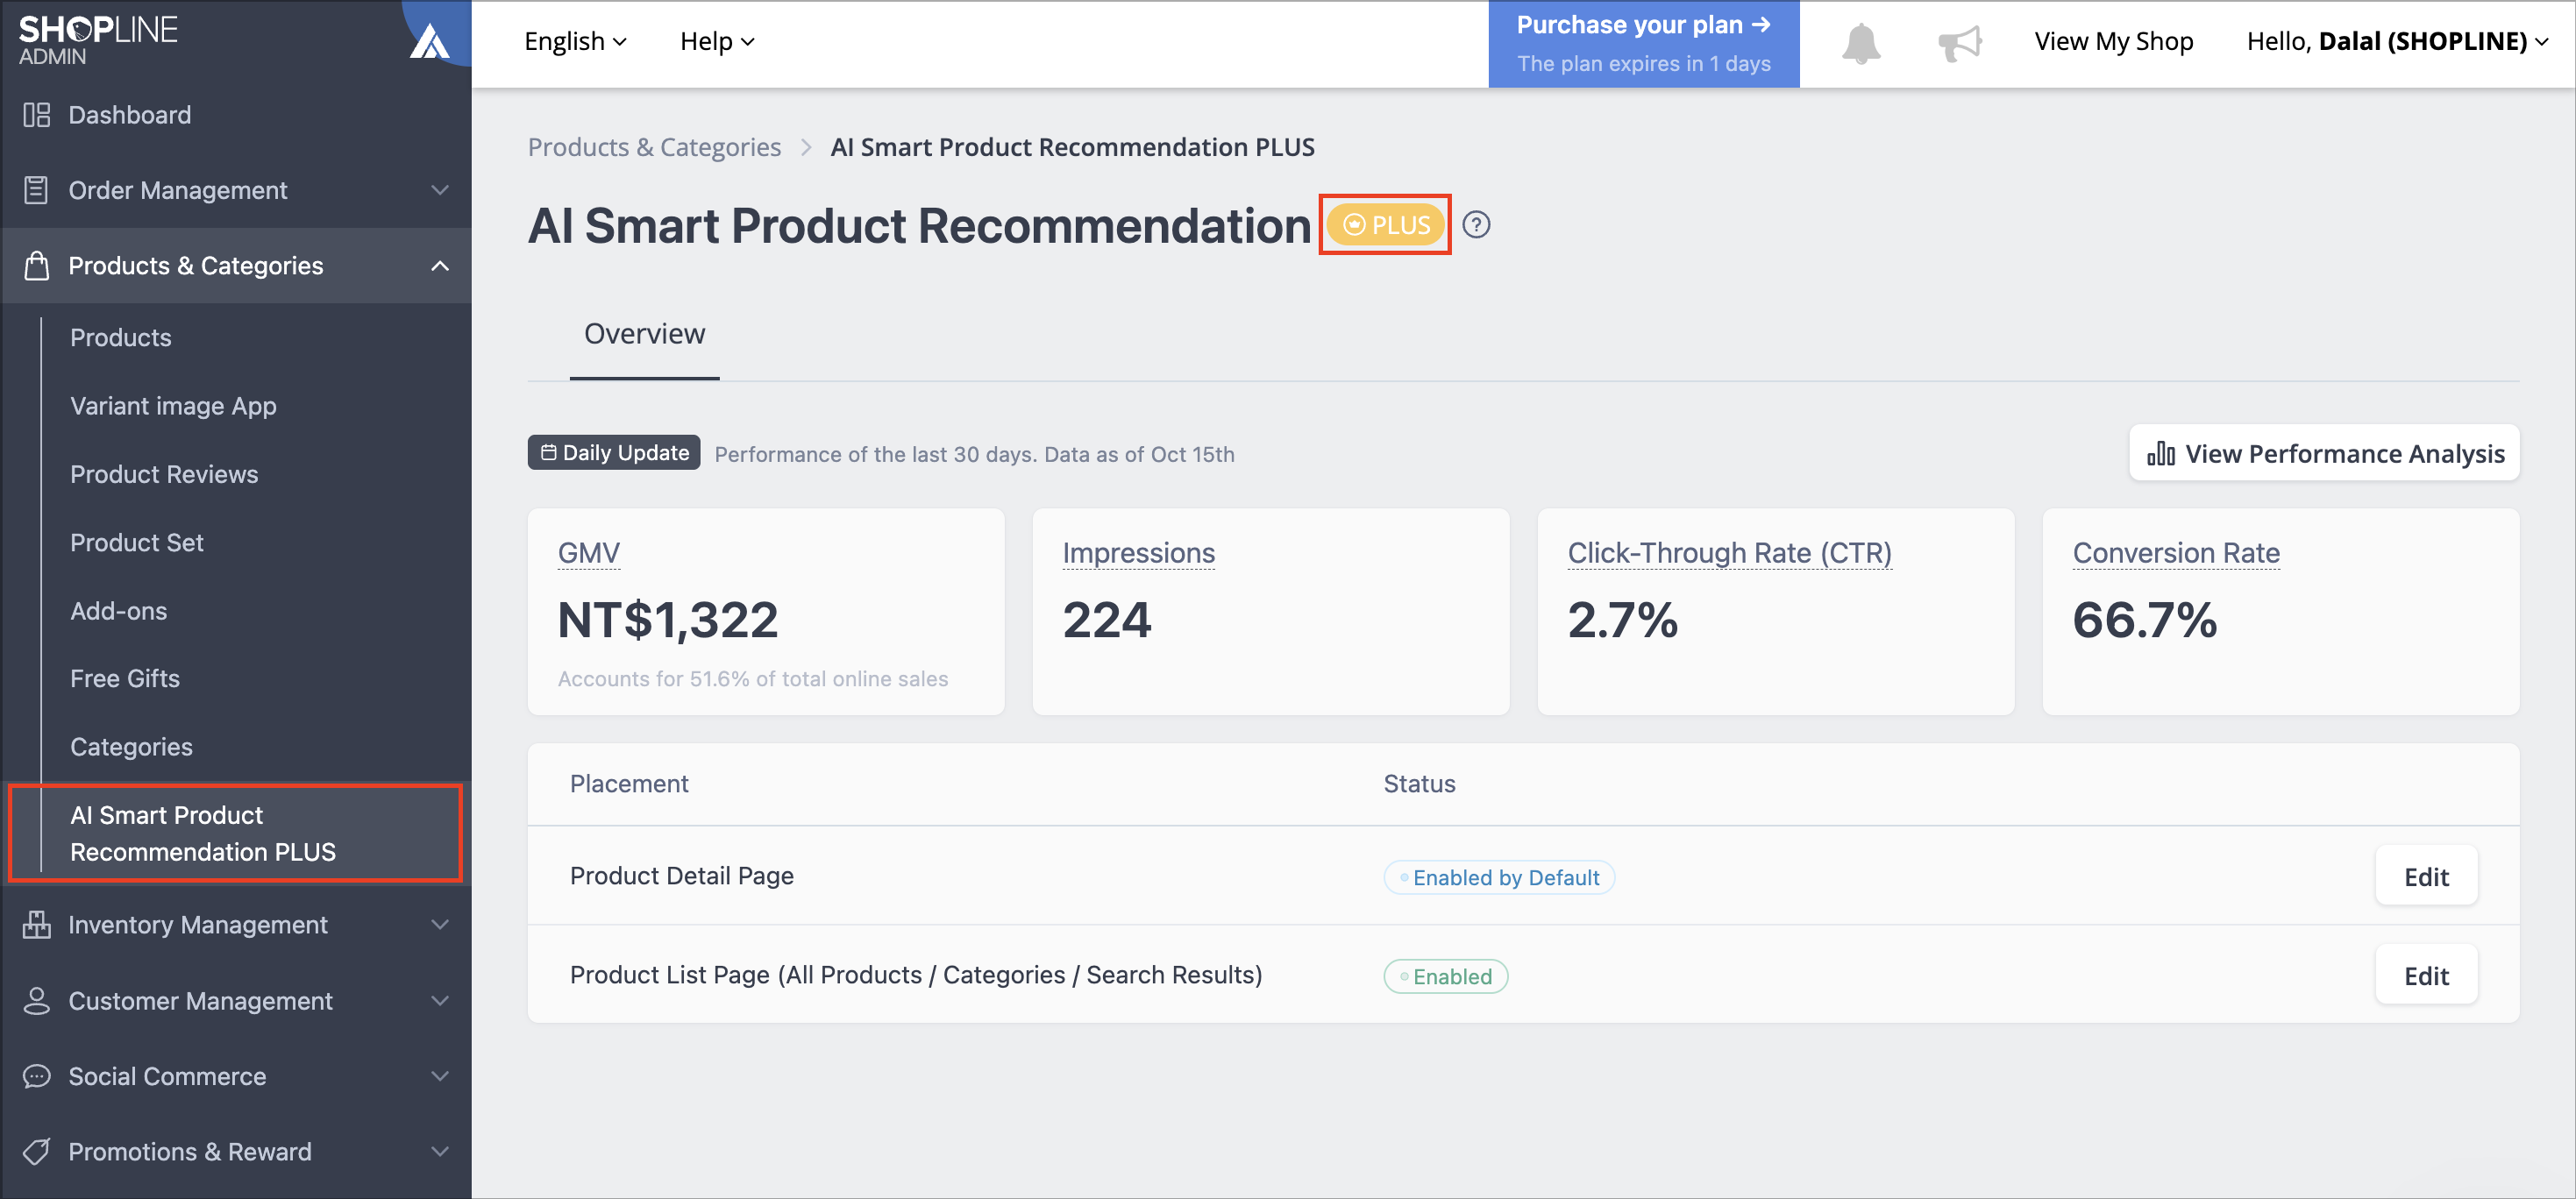2576x1199 pixels.
Task: Open the Hello, Dalal (SHOPLINE) account menu
Action: 2397,41
